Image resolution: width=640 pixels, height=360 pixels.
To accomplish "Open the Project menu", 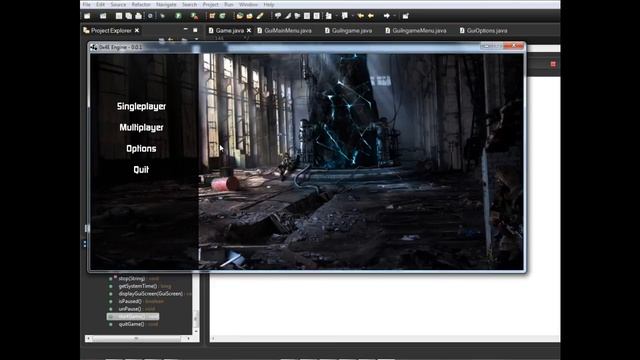I will 211,4.
